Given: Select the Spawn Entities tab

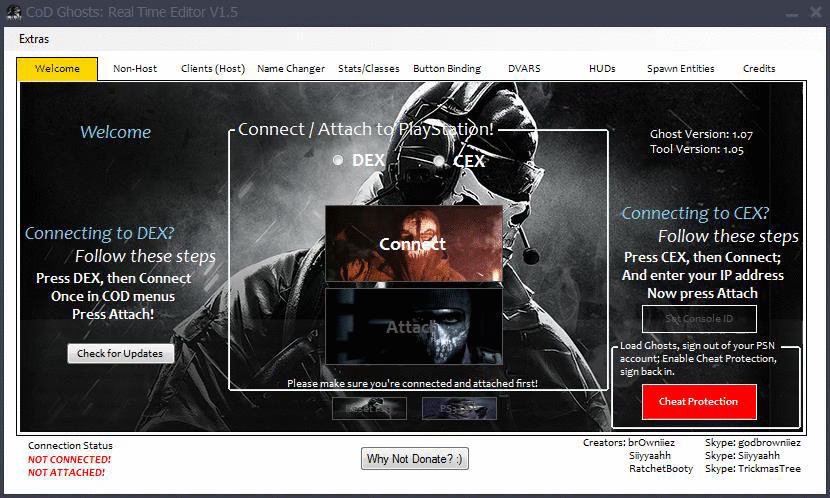Looking at the screenshot, I should [x=680, y=69].
